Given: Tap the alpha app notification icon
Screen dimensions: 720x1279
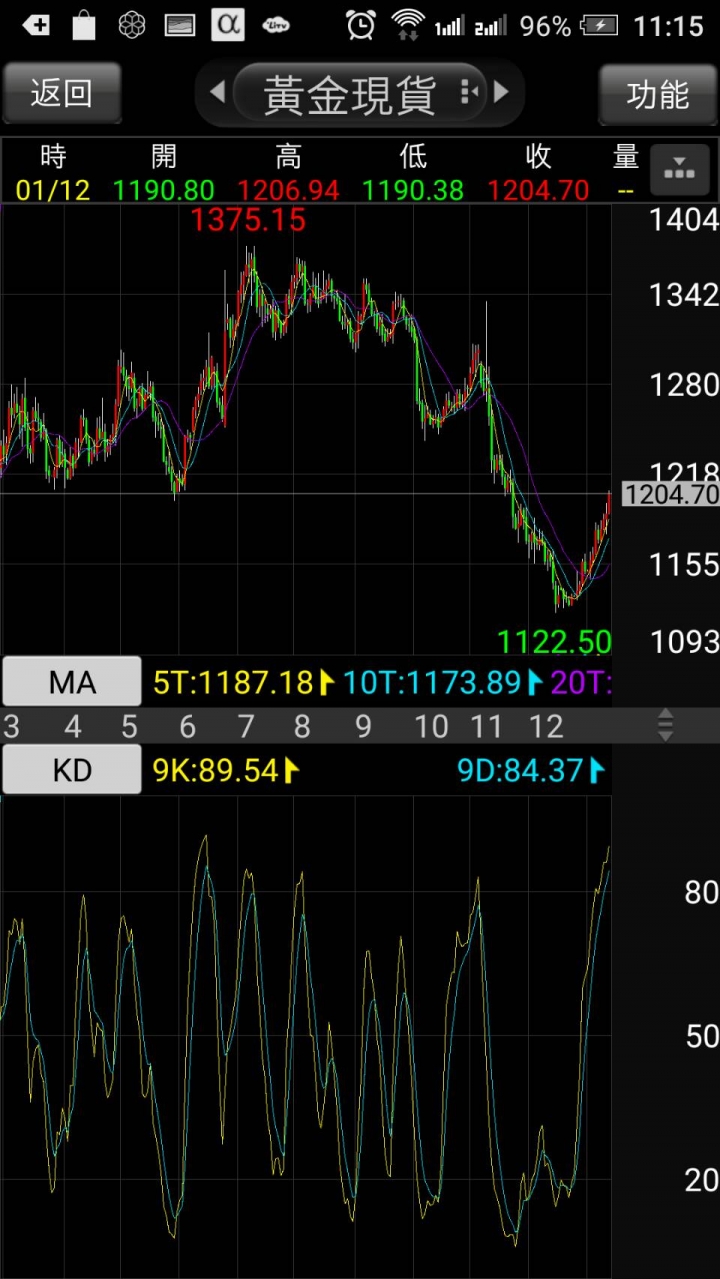Looking at the screenshot, I should tap(228, 25).
